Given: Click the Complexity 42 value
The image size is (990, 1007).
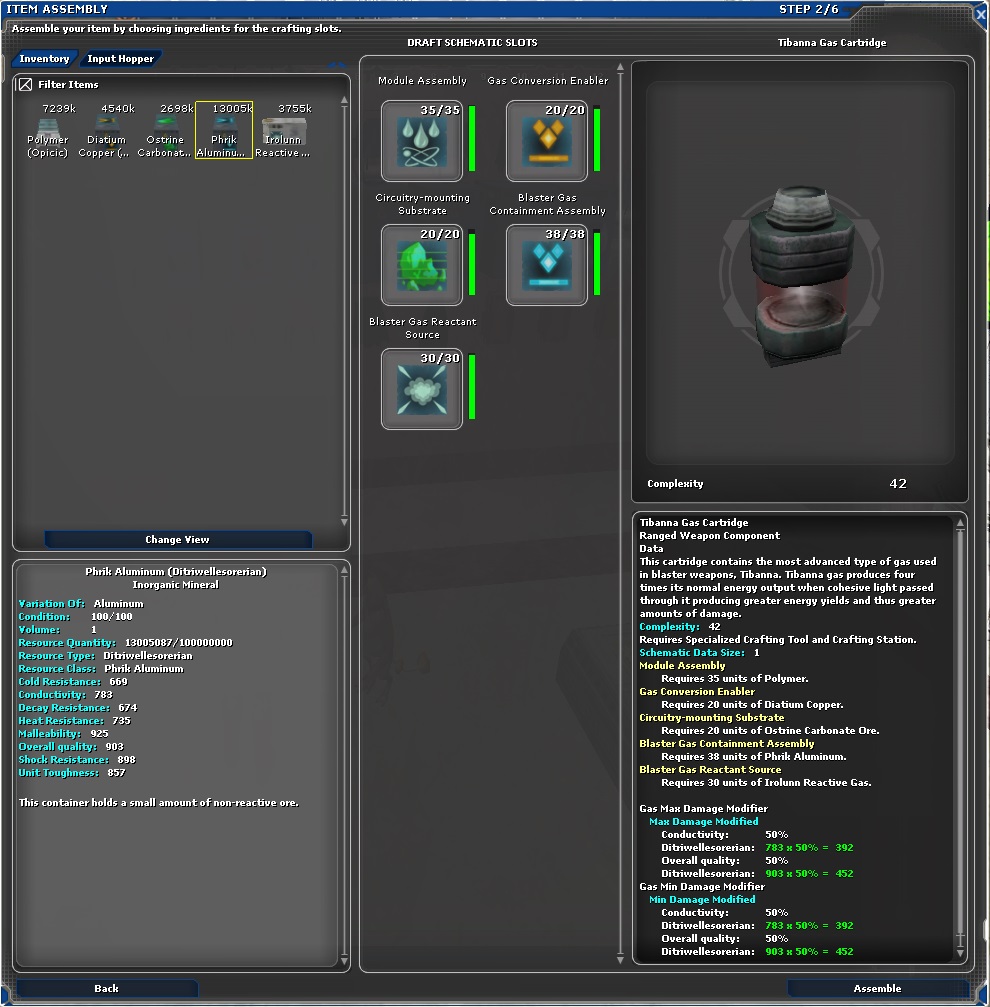Looking at the screenshot, I should coord(898,484).
